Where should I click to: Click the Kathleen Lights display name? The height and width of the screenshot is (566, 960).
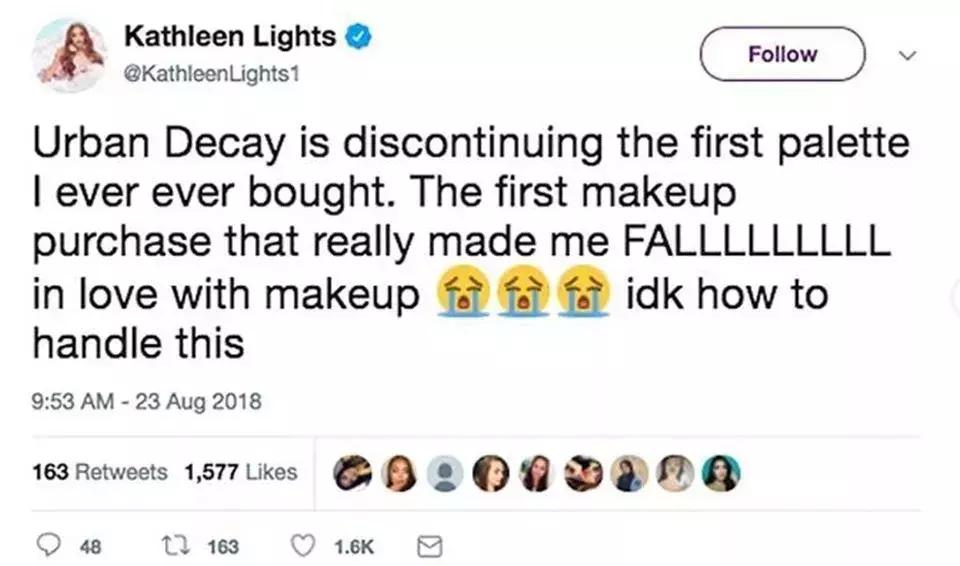tap(229, 38)
